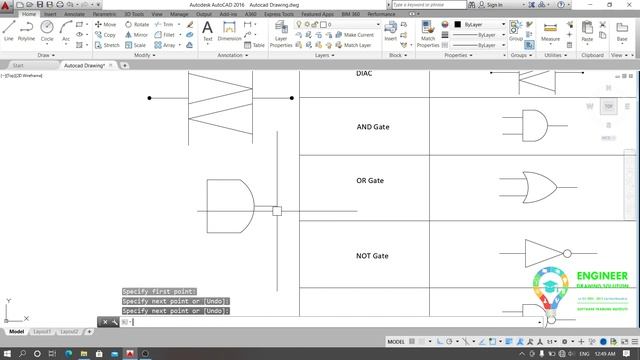Switch to the Insert ribbon tab
The height and width of the screenshot is (360, 640).
click(50, 14)
